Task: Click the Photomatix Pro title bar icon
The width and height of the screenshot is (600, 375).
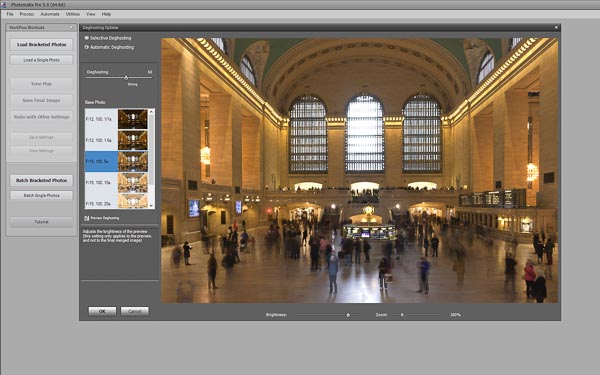Action: click(4, 5)
